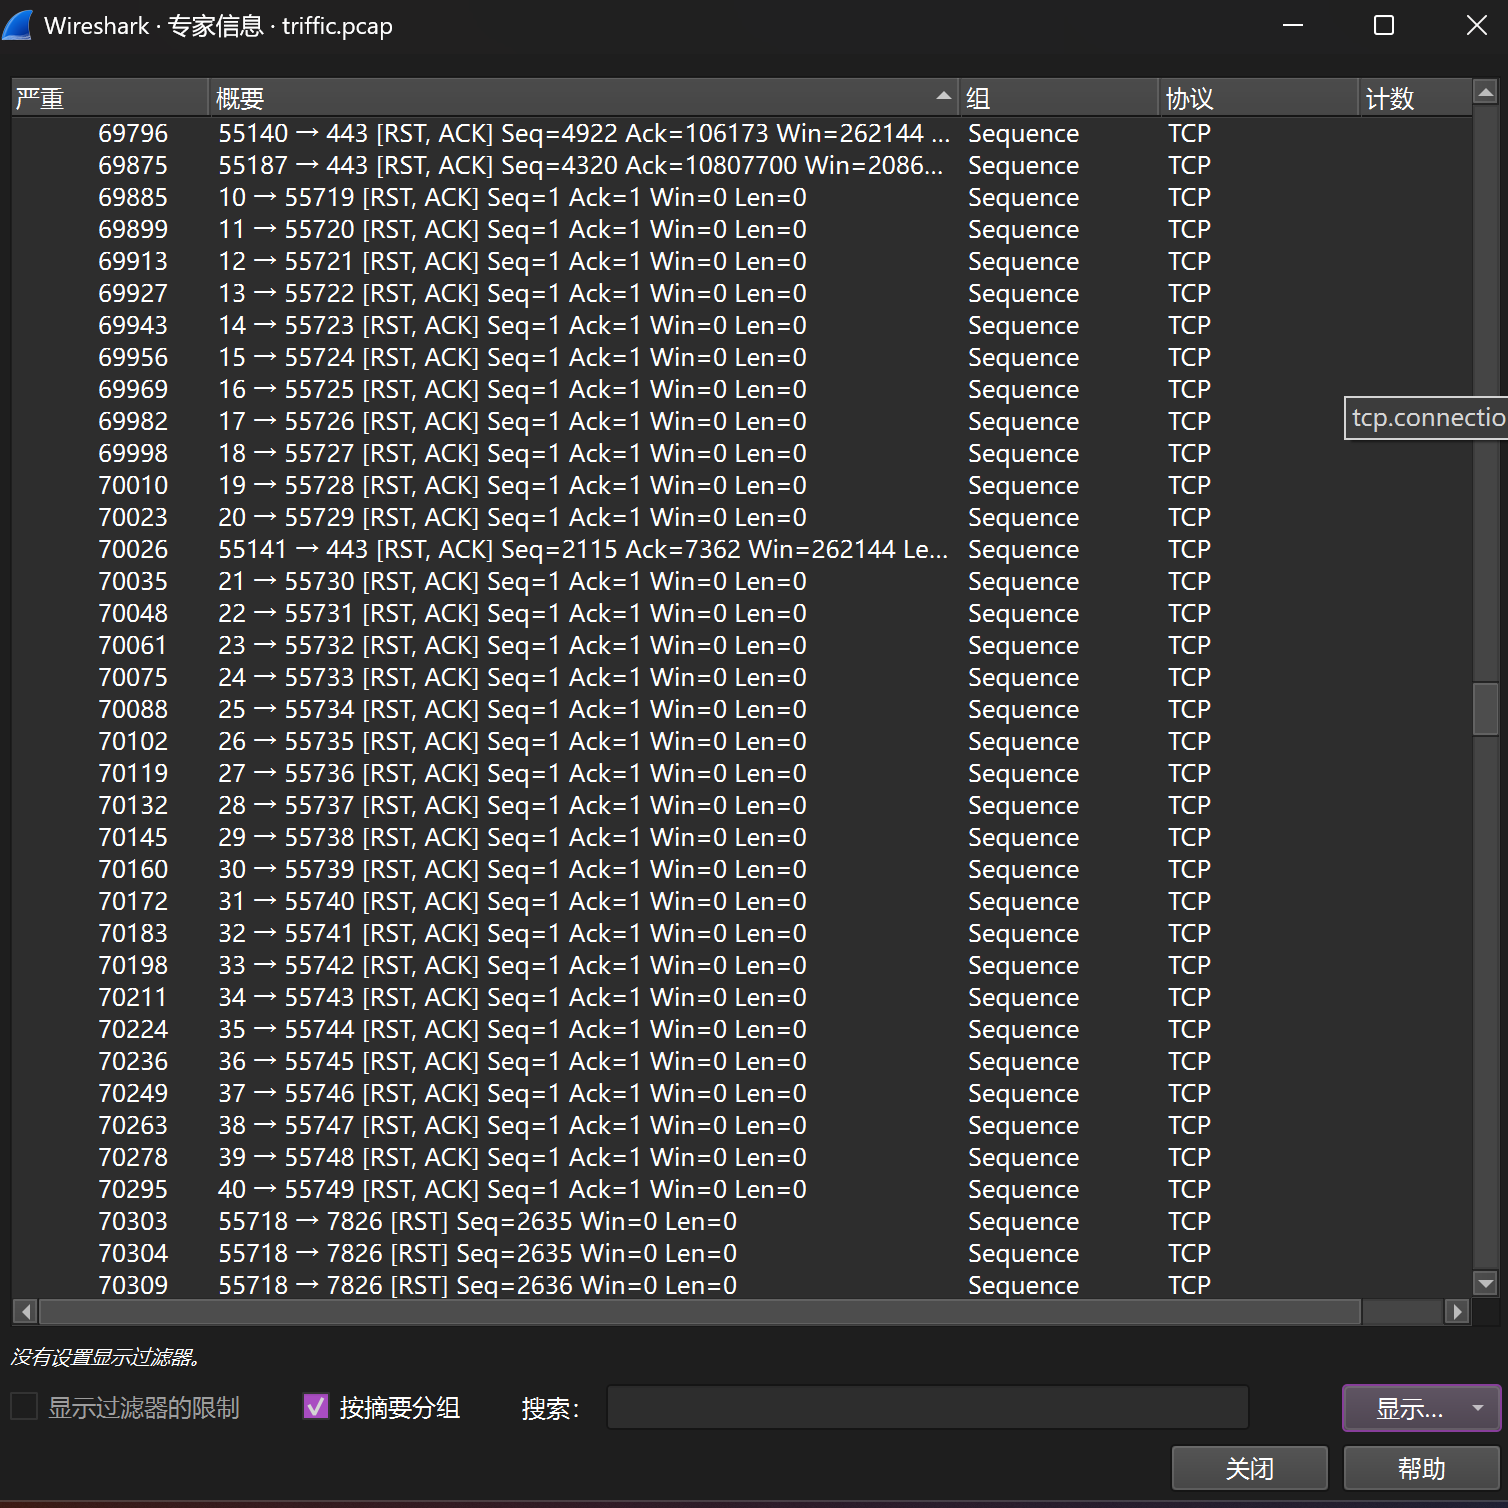1508x1508 pixels.
Task: Select the 55187 → 443 RST, ACK summary
Action: tap(581, 165)
